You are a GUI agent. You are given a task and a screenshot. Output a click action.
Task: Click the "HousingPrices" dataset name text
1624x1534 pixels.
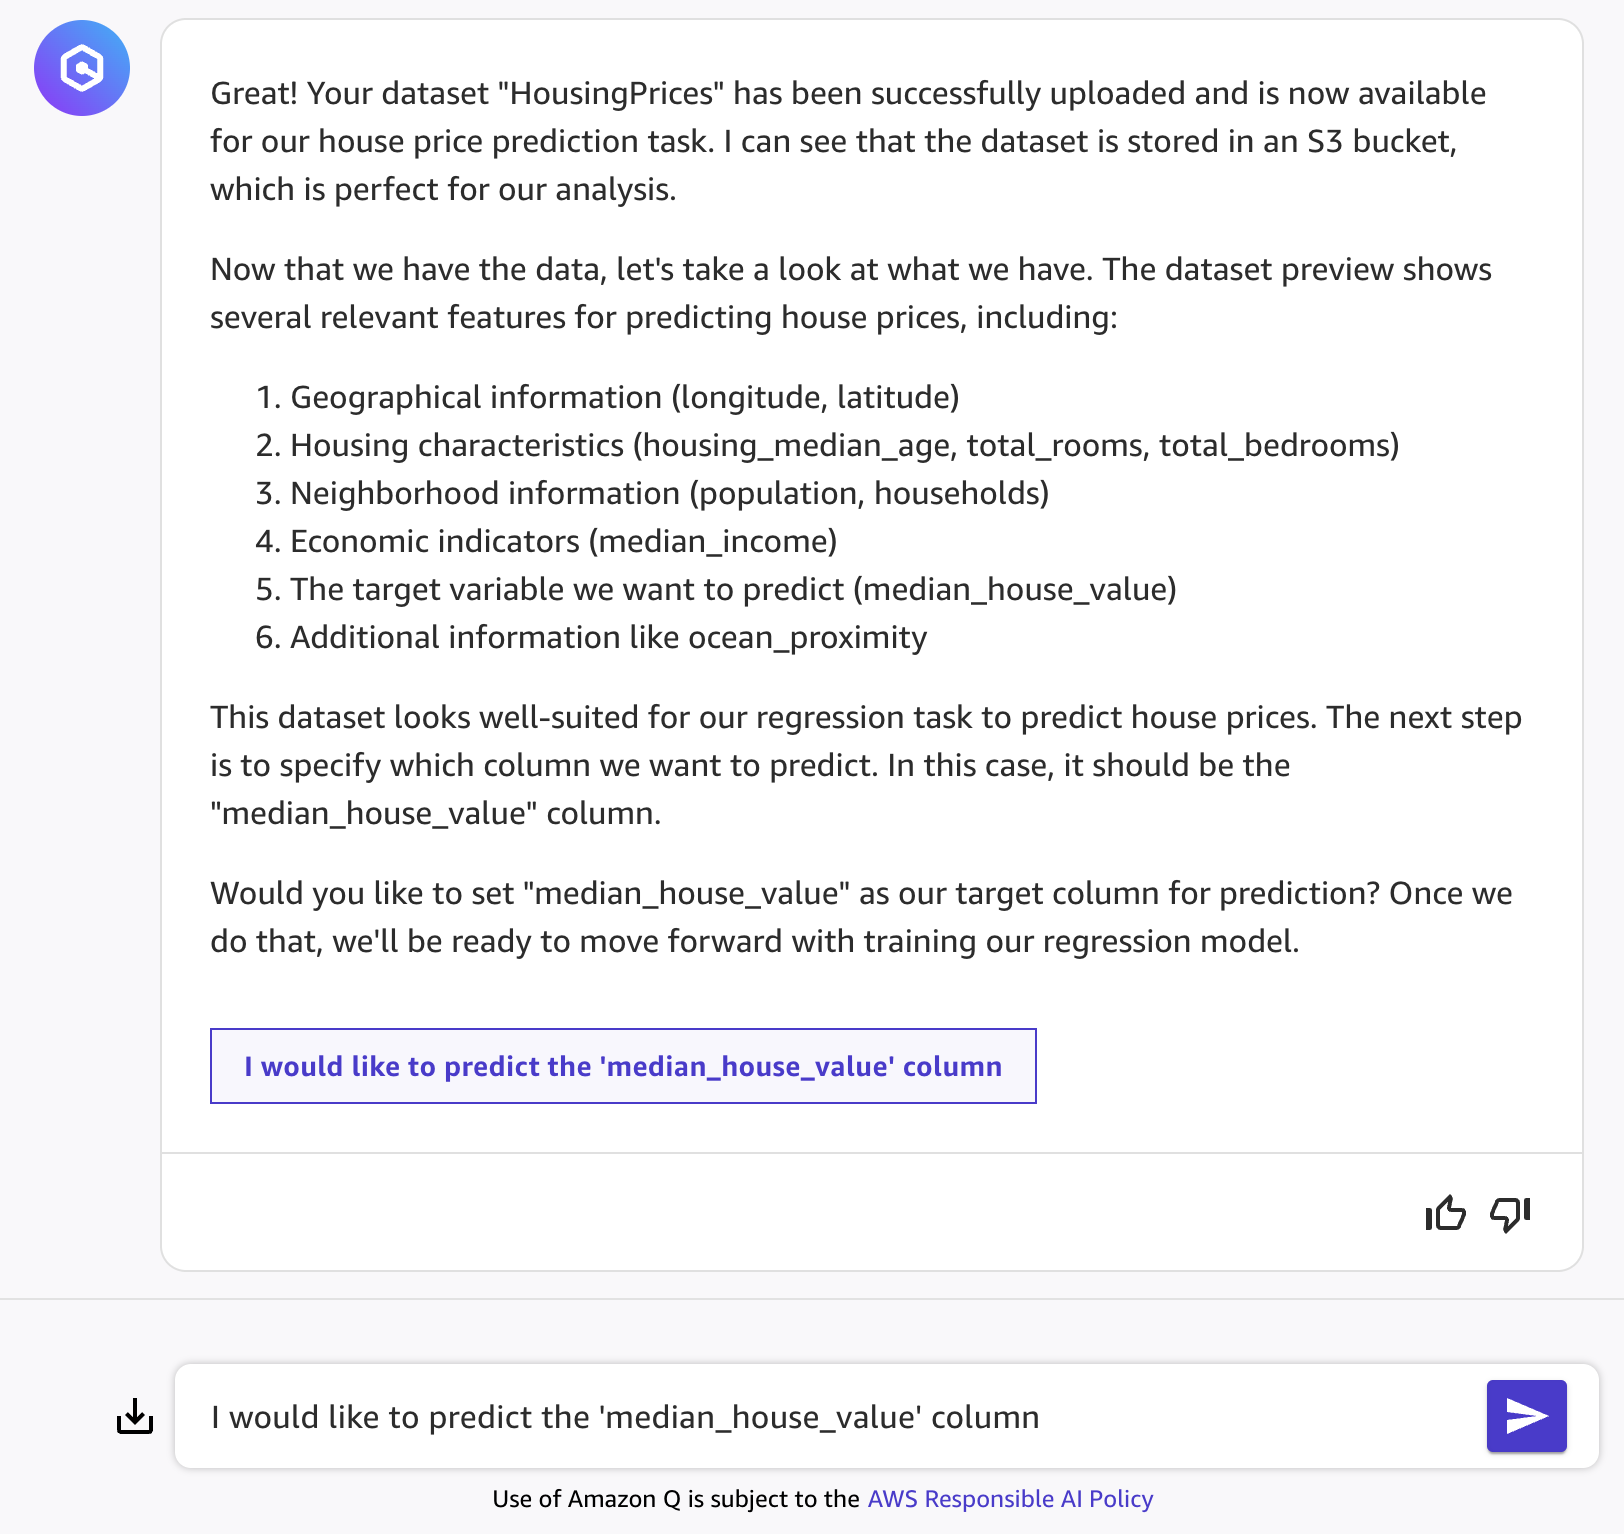[610, 93]
